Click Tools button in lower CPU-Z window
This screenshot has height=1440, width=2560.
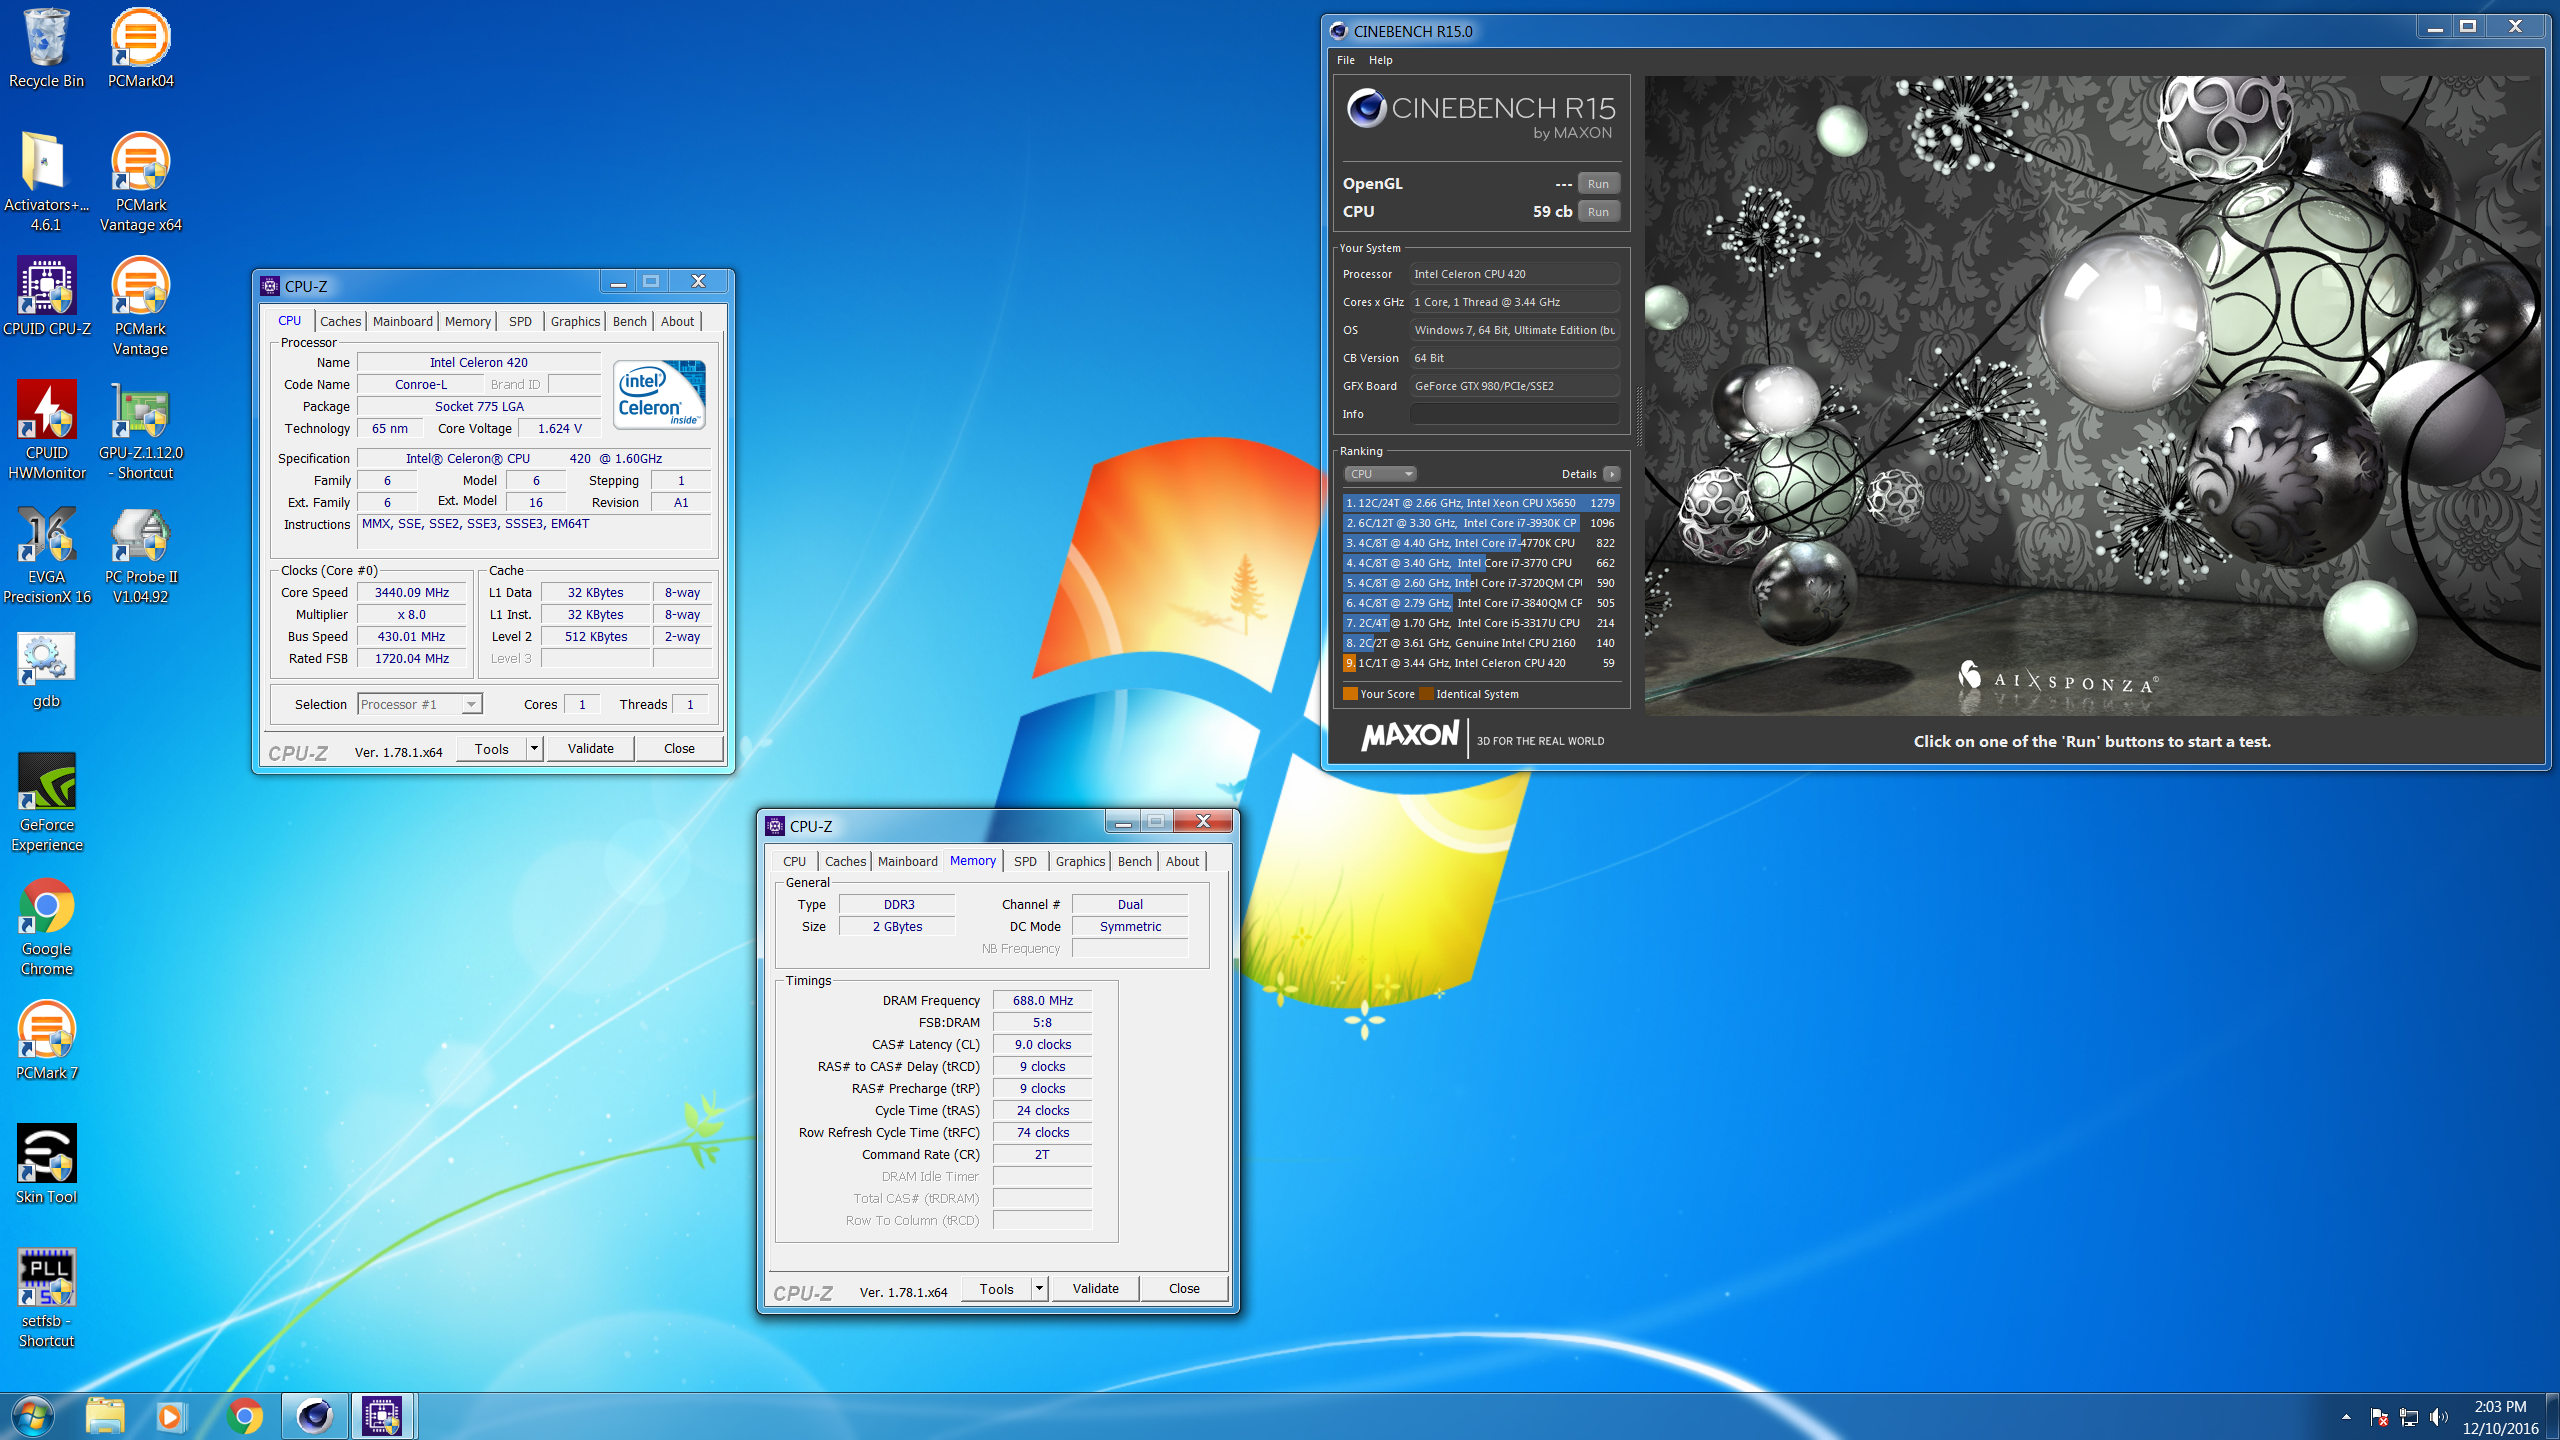pyautogui.click(x=996, y=1288)
